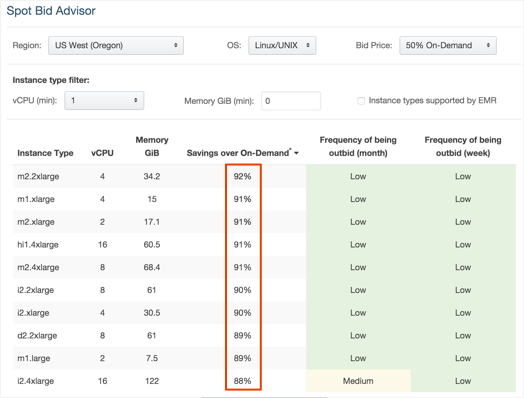Image resolution: width=524 pixels, height=398 pixels.
Task: Sort by the Instance Type column header
Action: (x=45, y=153)
